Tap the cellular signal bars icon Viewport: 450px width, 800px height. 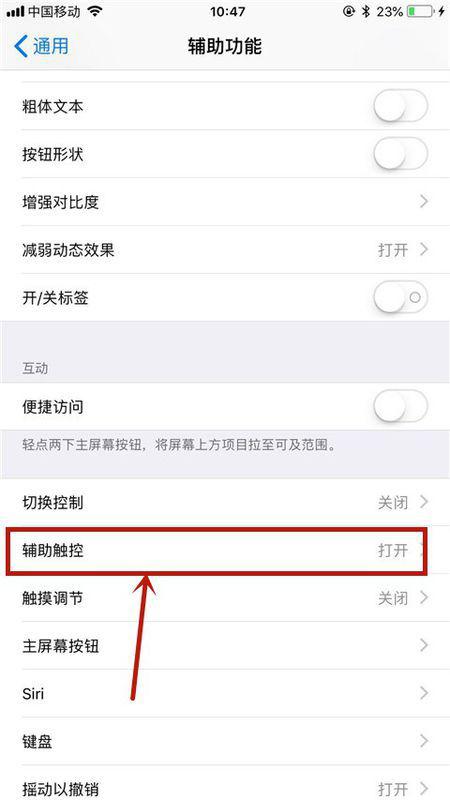click(15, 12)
